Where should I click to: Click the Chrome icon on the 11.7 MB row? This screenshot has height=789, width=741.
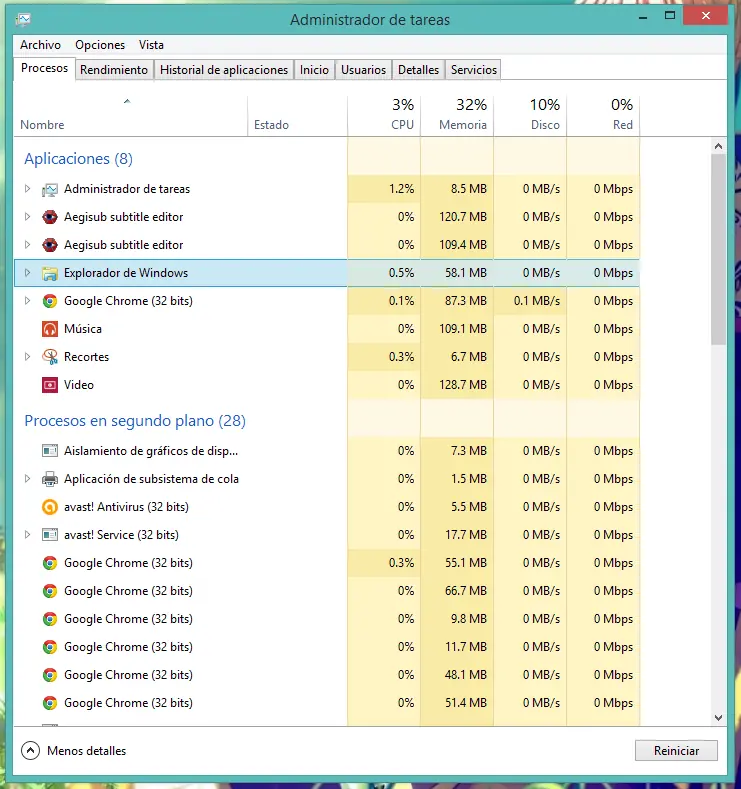[x=50, y=647]
